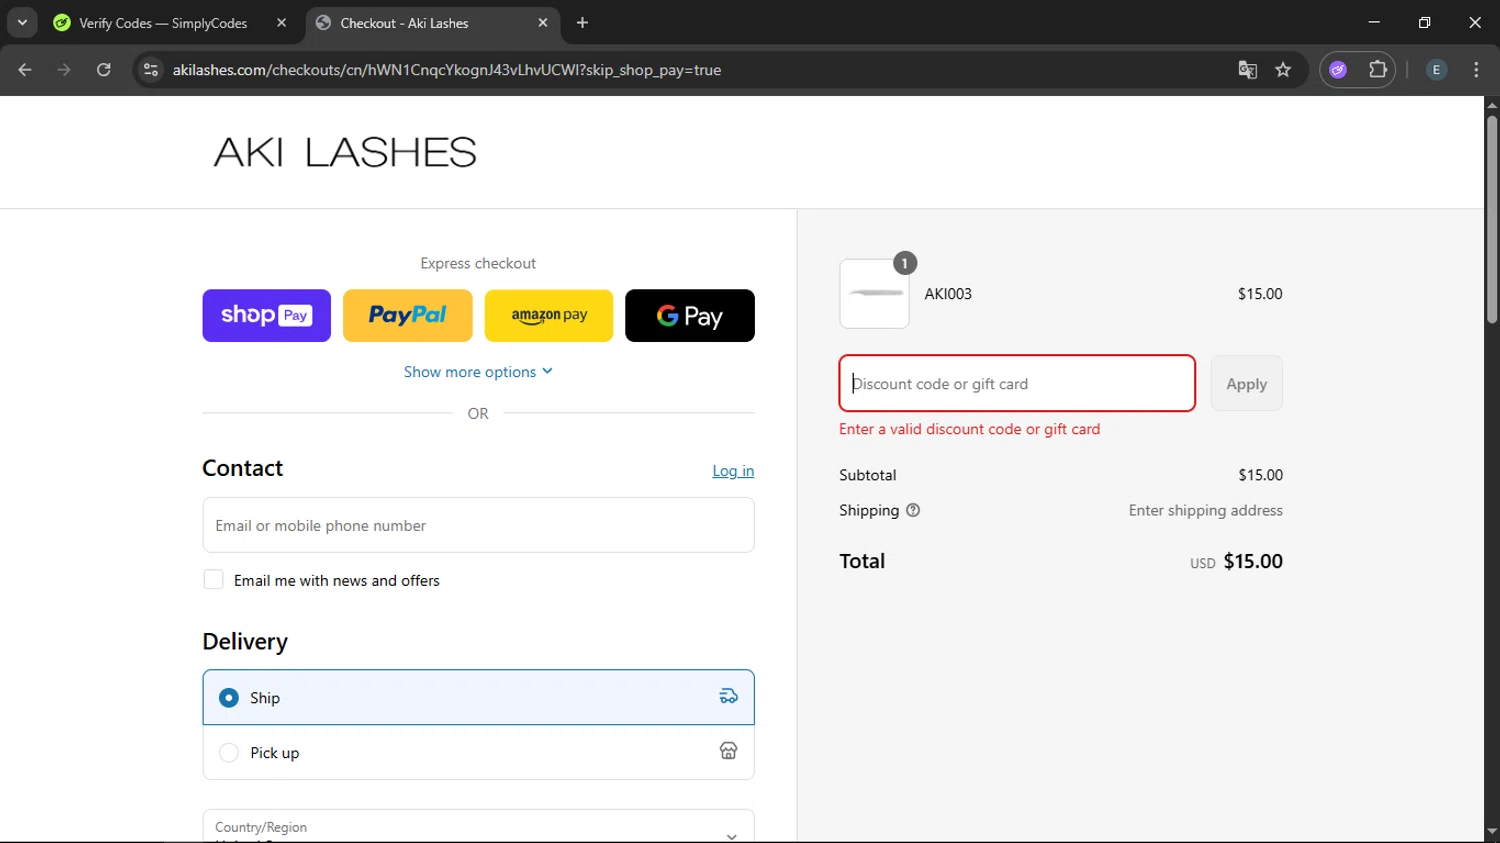1500x843 pixels.
Task: Click the Total $15.00 amount
Action: pyautogui.click(x=1253, y=561)
